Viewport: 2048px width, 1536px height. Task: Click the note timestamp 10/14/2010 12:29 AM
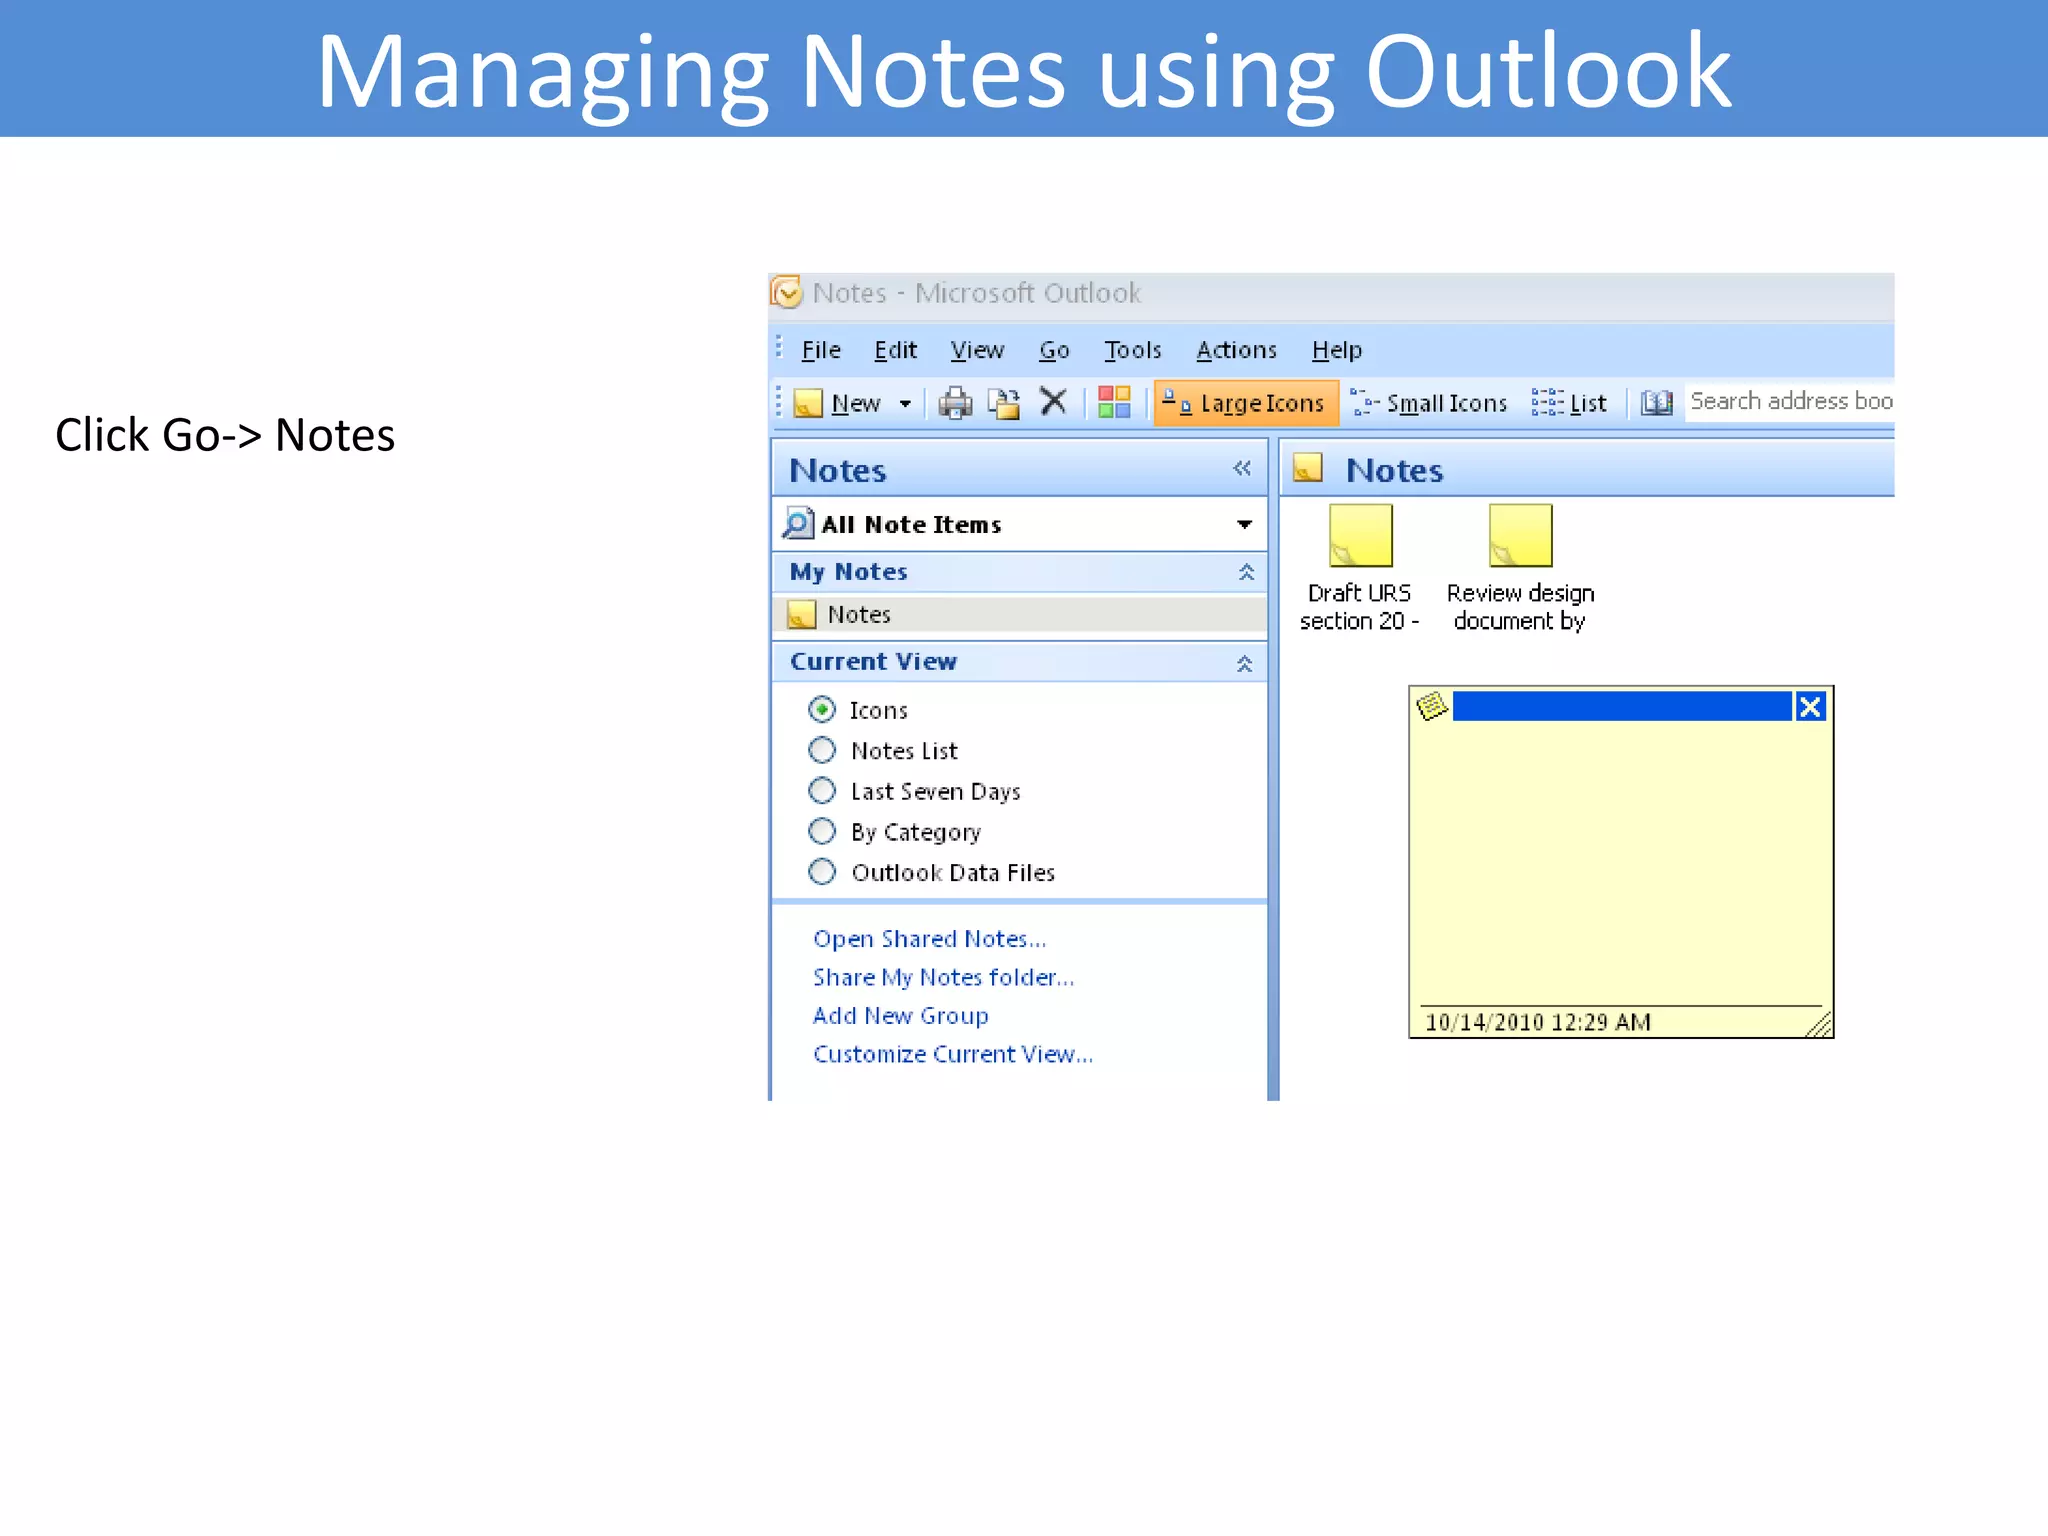(x=1537, y=1022)
